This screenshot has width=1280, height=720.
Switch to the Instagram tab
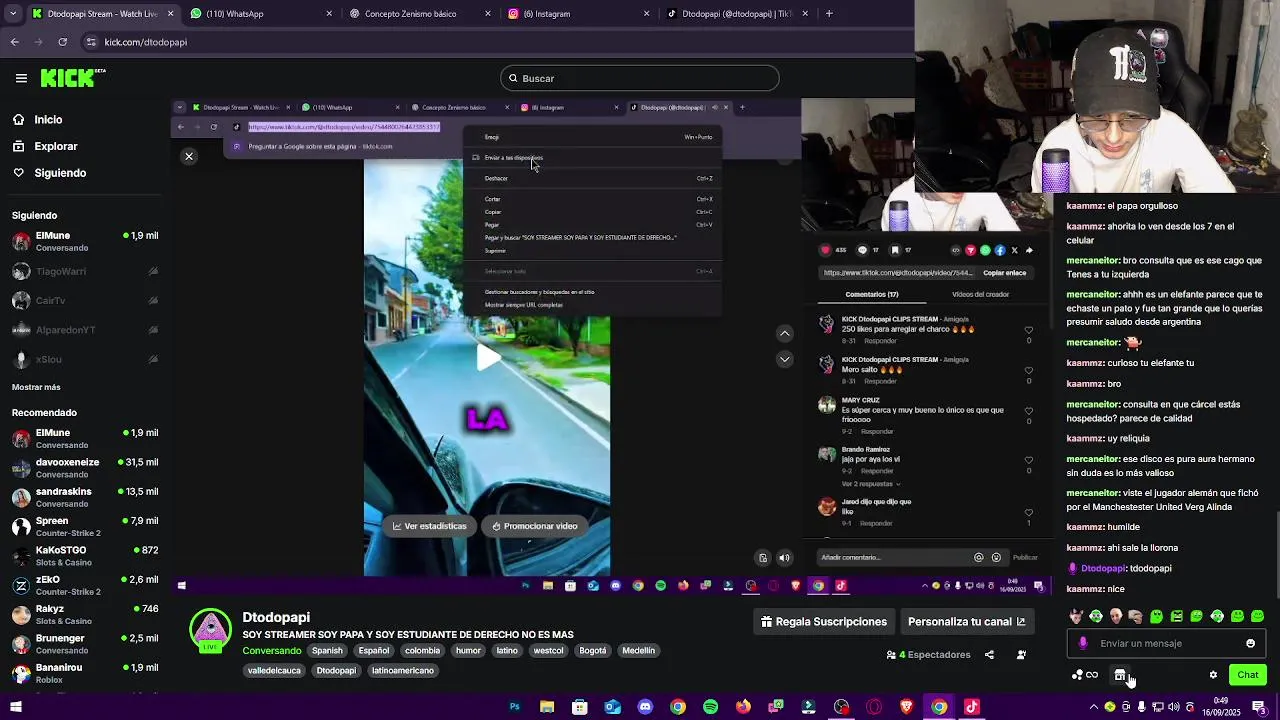pos(578,14)
